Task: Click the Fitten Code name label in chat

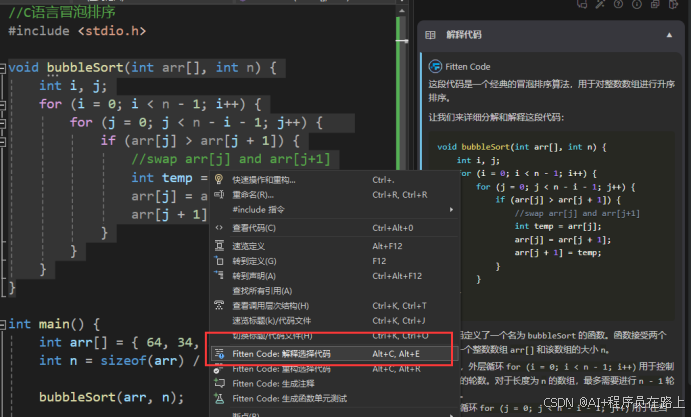Action: (467, 67)
